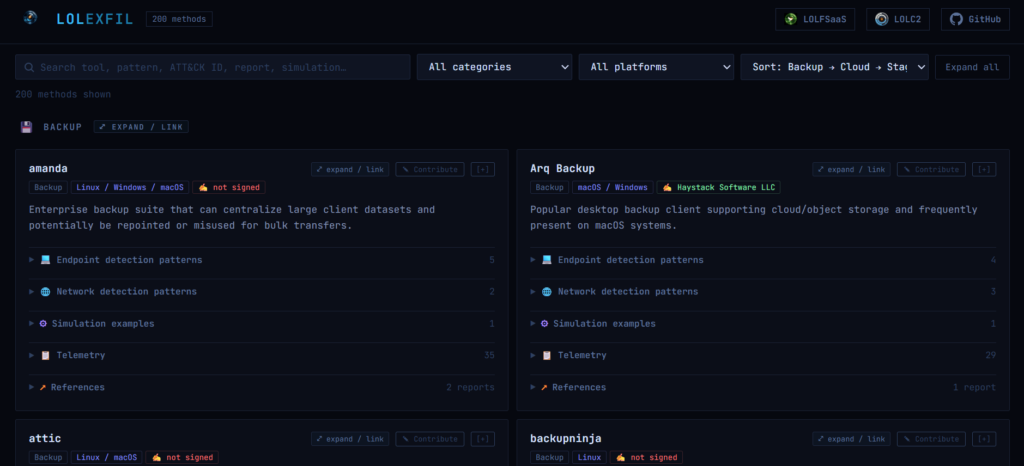Click the attic Linux / macOS tag

pyautogui.click(x=106, y=458)
